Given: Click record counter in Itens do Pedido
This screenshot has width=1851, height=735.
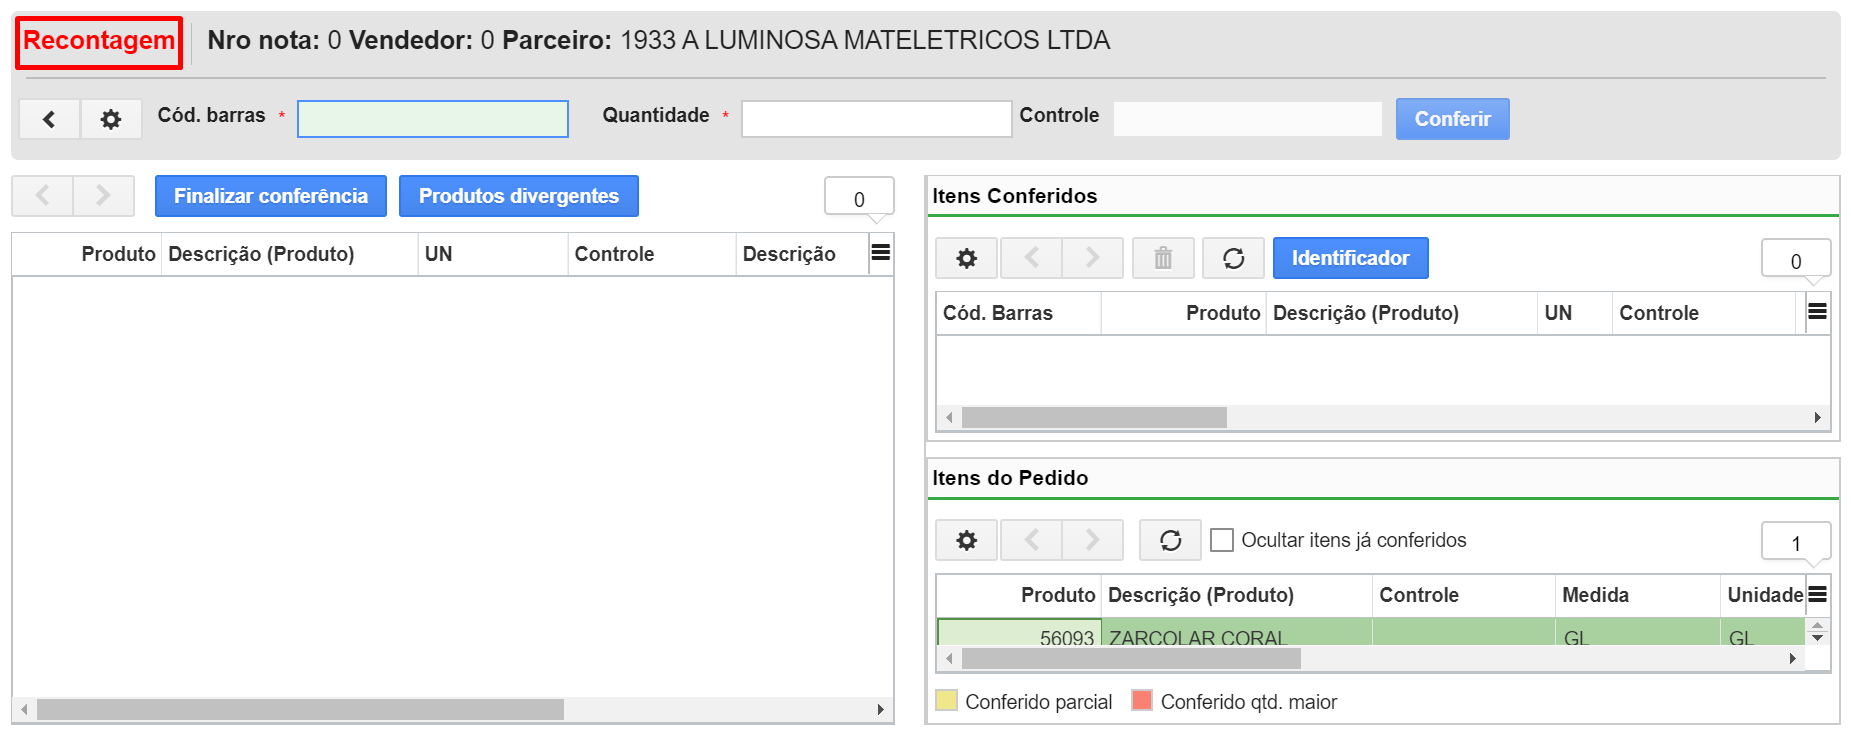Looking at the screenshot, I should pyautogui.click(x=1796, y=543).
